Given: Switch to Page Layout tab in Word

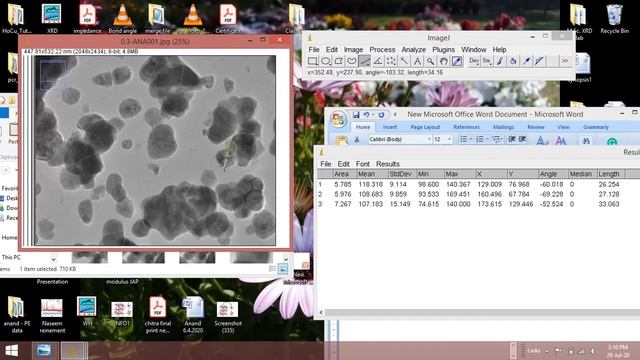Looking at the screenshot, I should click(x=425, y=127).
